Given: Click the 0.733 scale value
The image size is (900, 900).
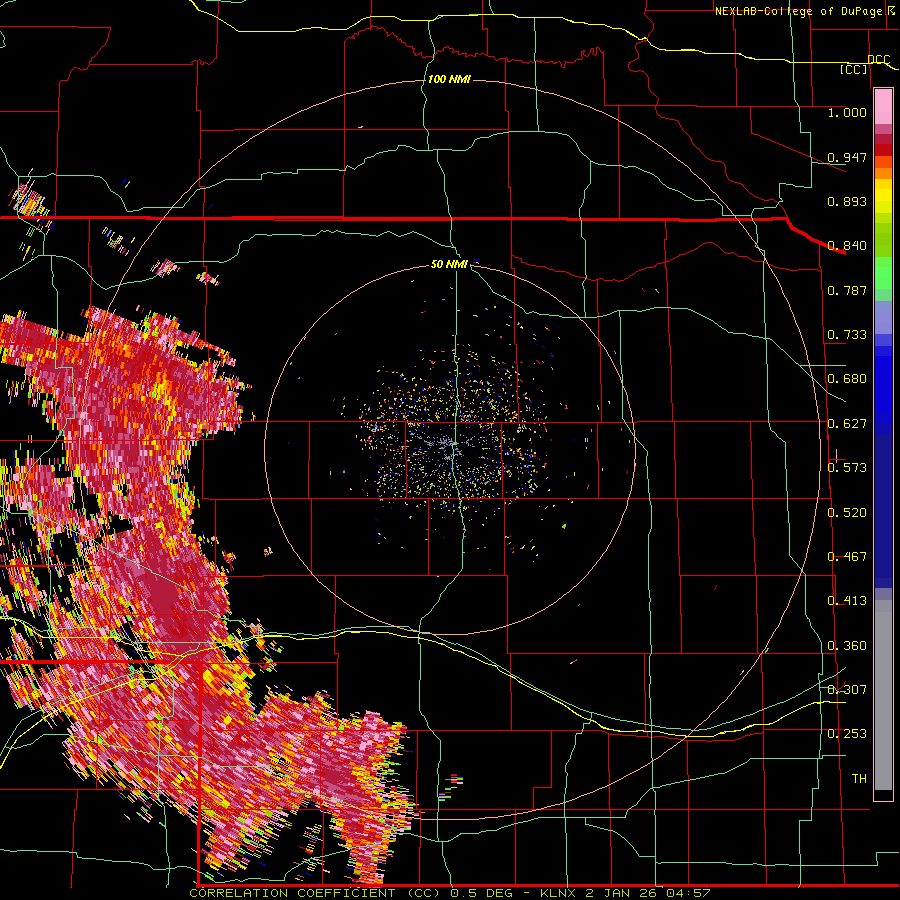Looking at the screenshot, I should click(847, 335).
